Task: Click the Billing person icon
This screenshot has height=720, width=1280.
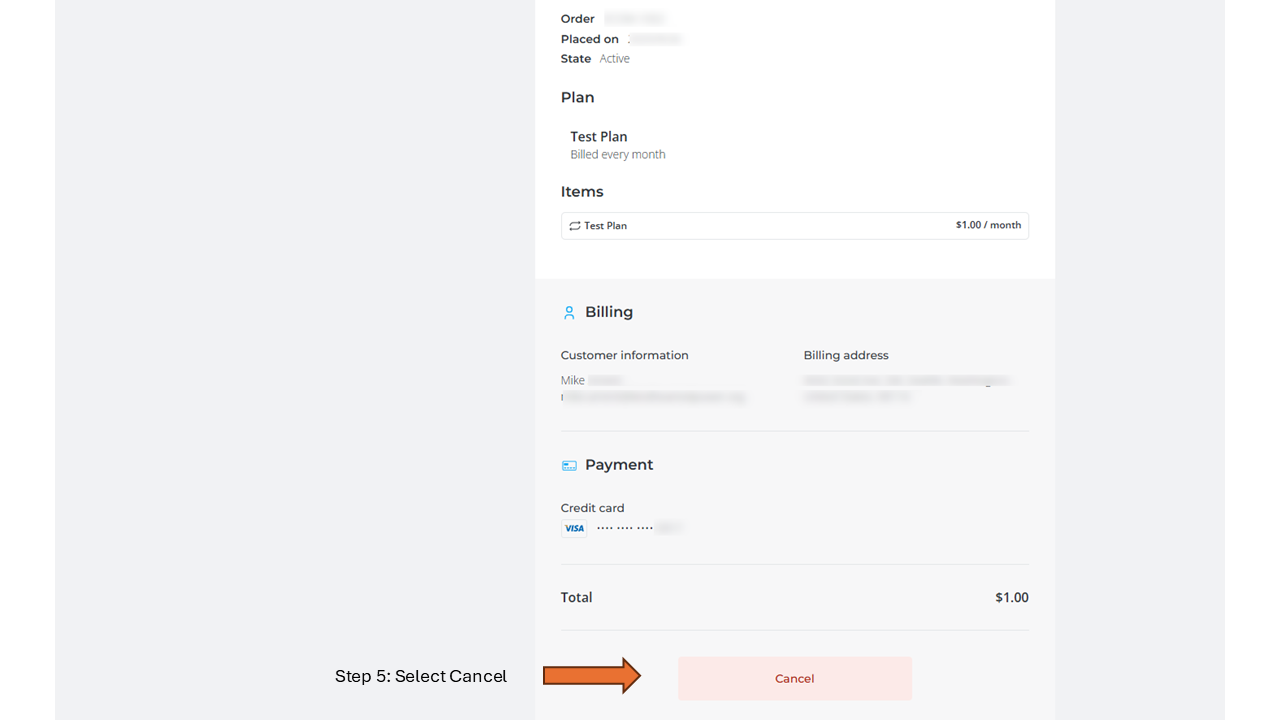Action: [x=569, y=313]
